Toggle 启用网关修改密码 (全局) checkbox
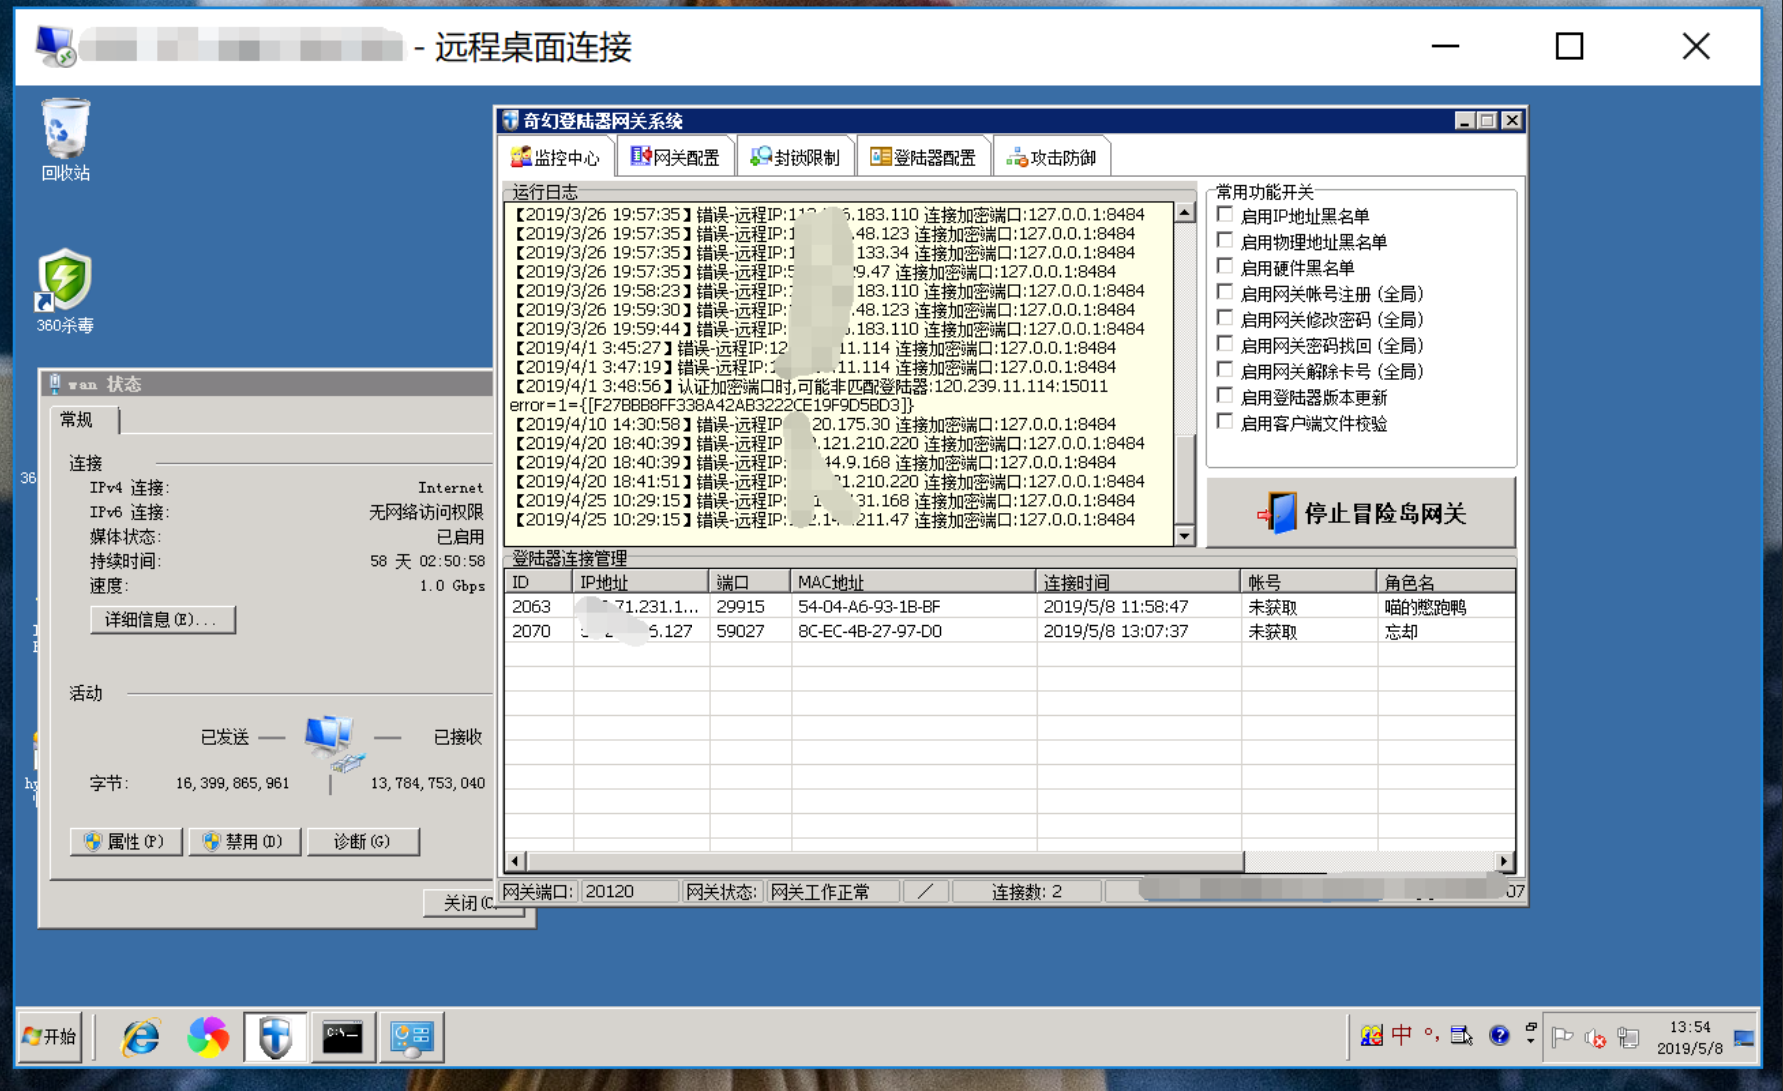 point(1225,319)
